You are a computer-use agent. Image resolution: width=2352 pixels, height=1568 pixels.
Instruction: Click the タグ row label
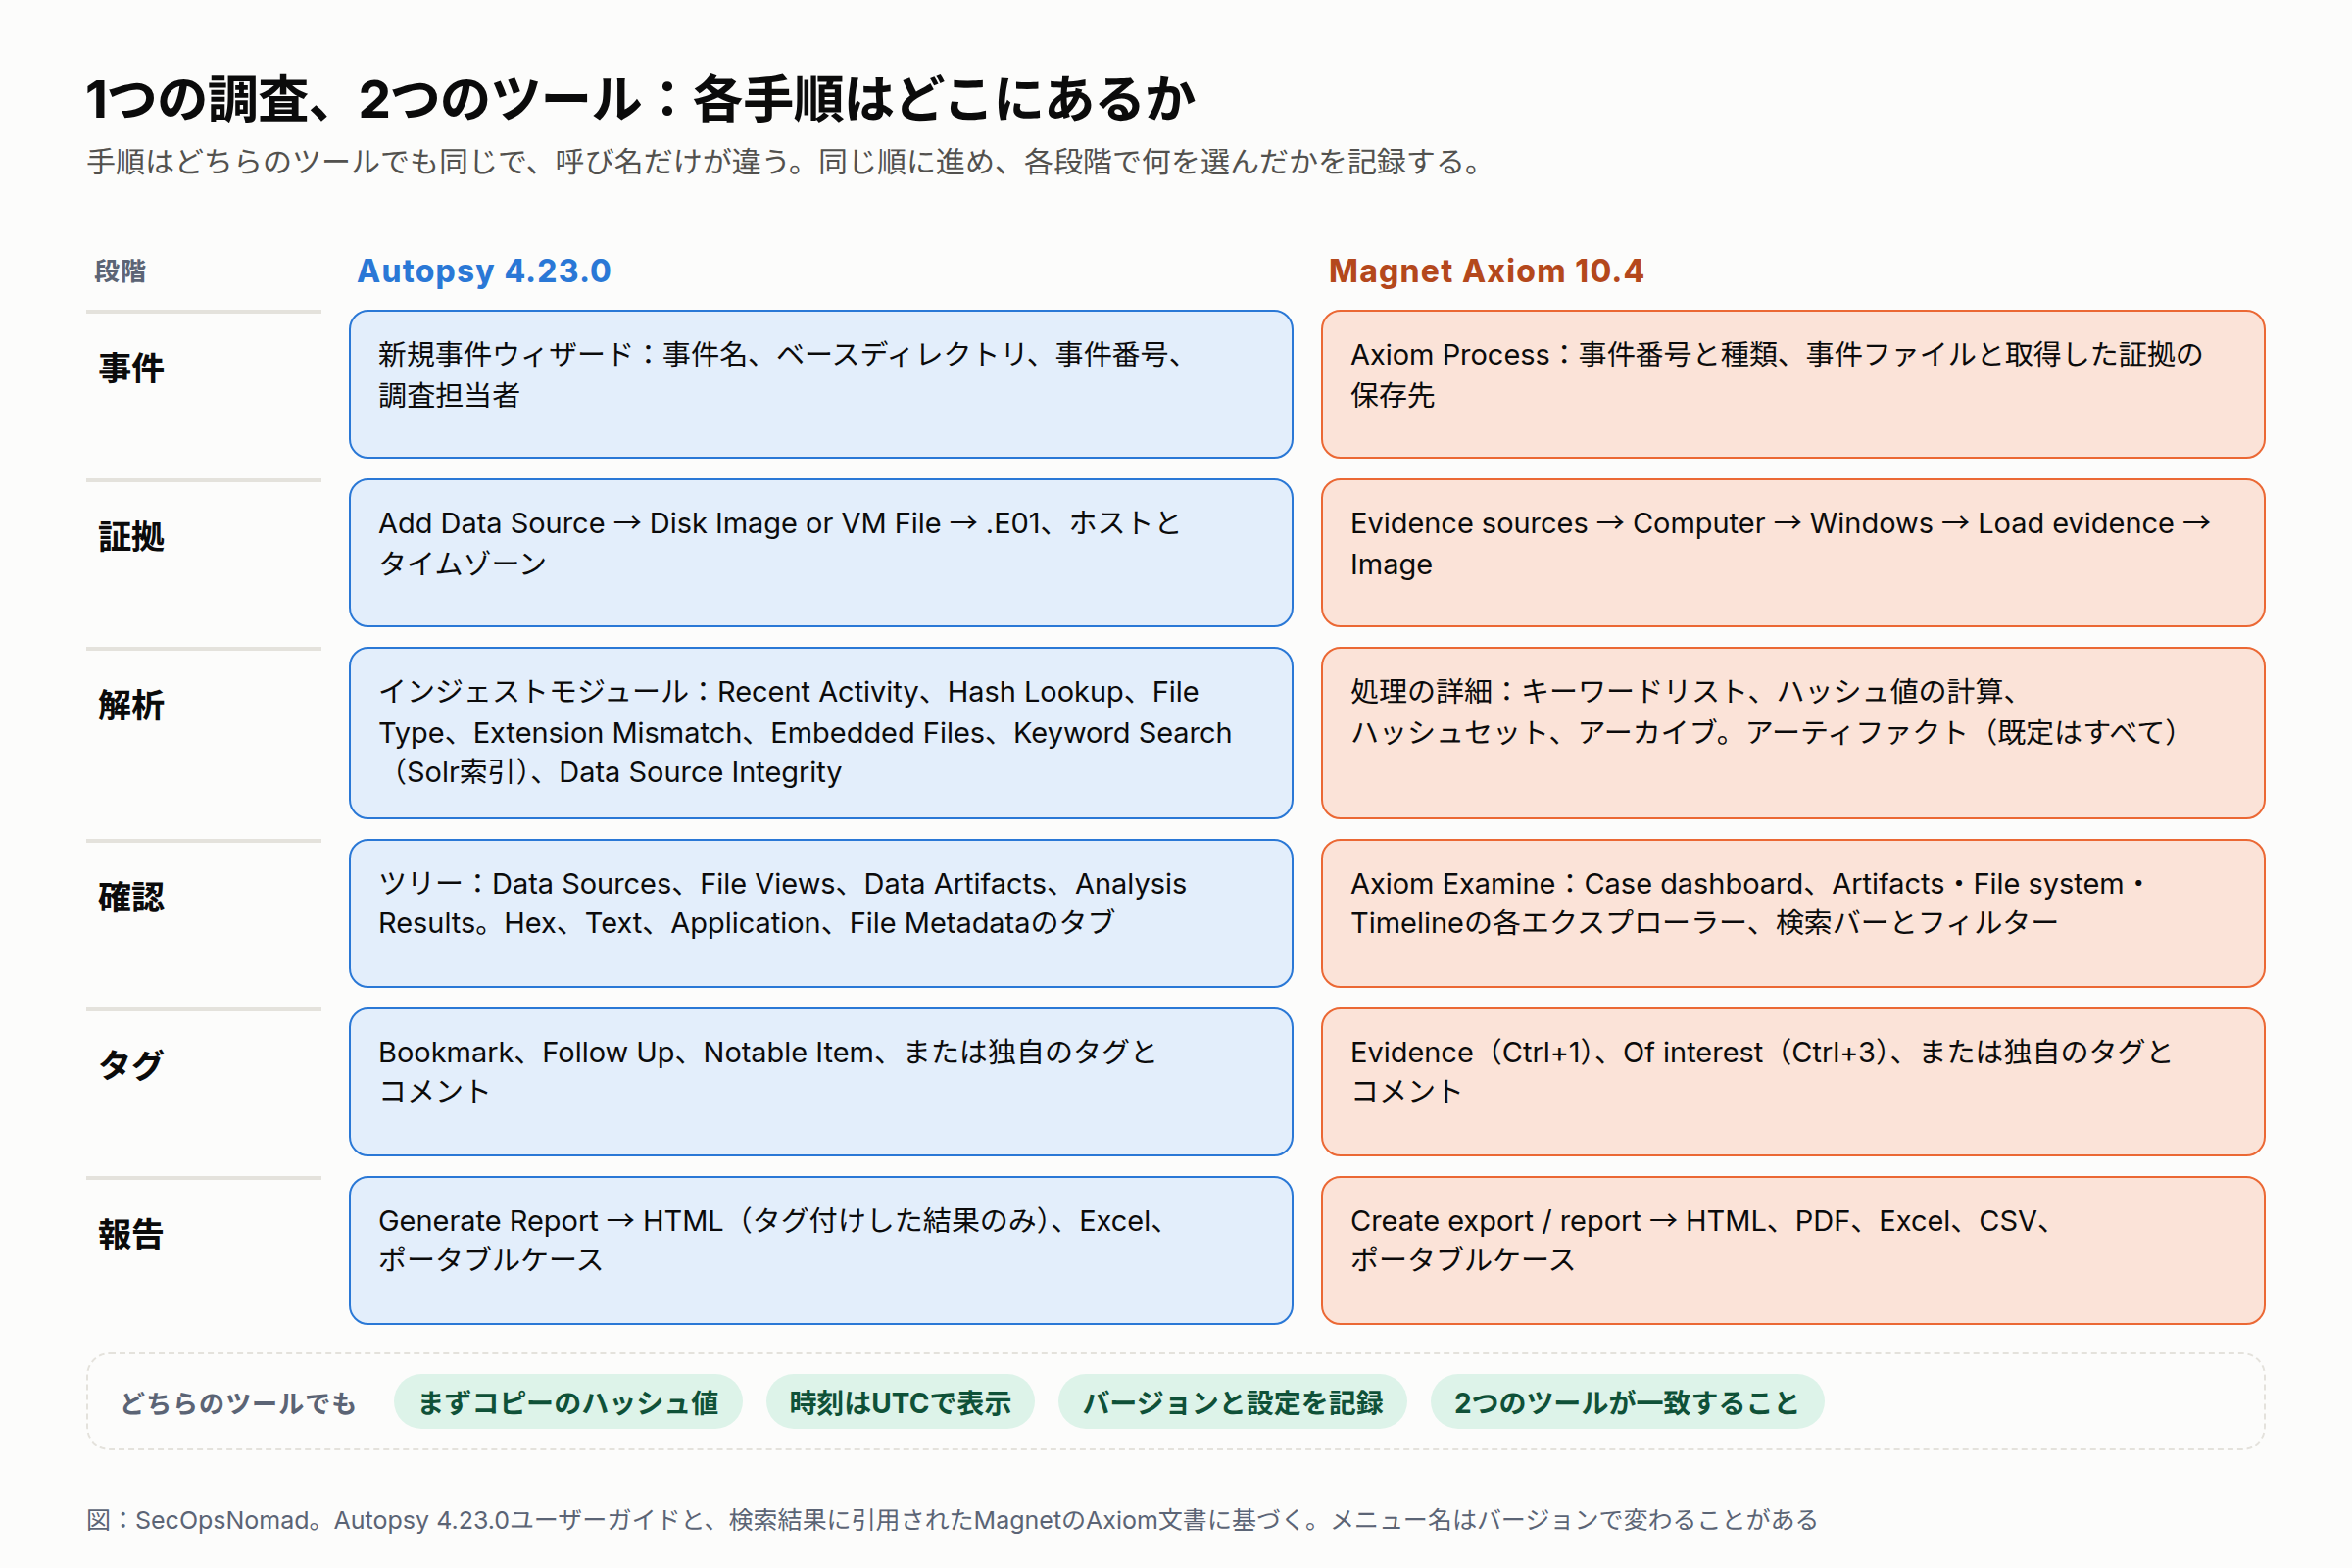point(131,1065)
